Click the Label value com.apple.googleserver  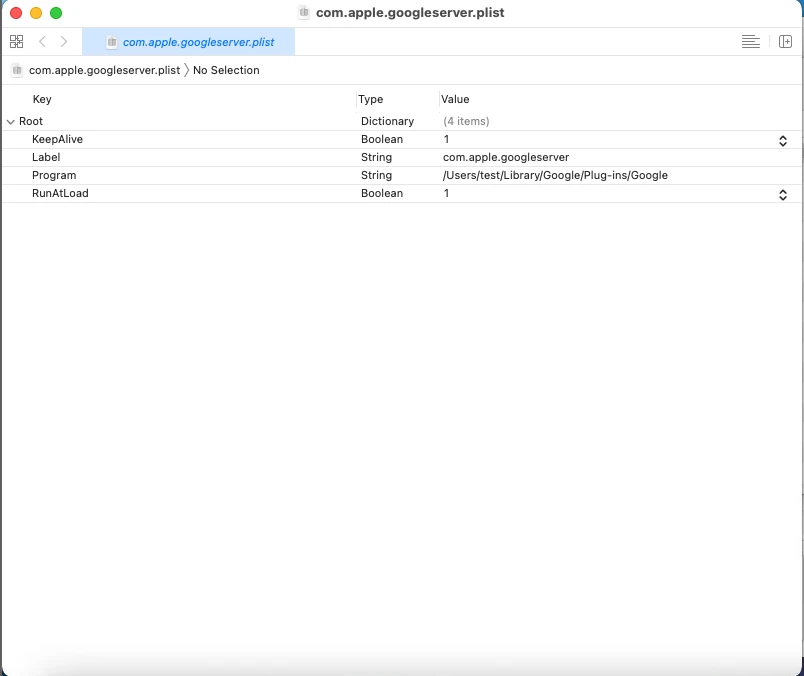click(x=506, y=158)
